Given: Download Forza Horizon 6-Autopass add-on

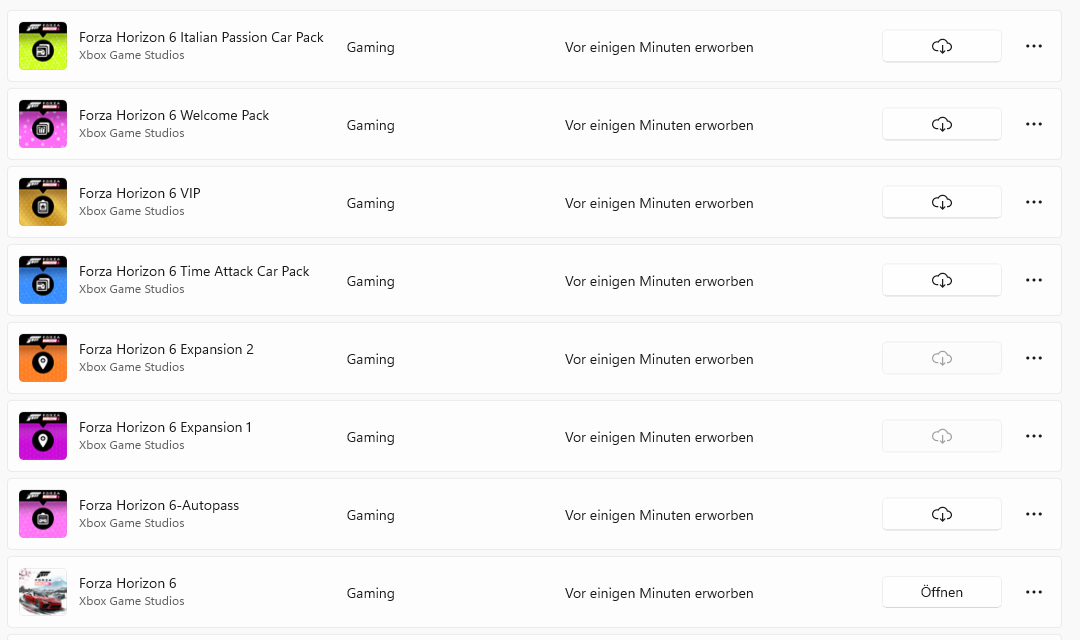Looking at the screenshot, I should pos(941,514).
